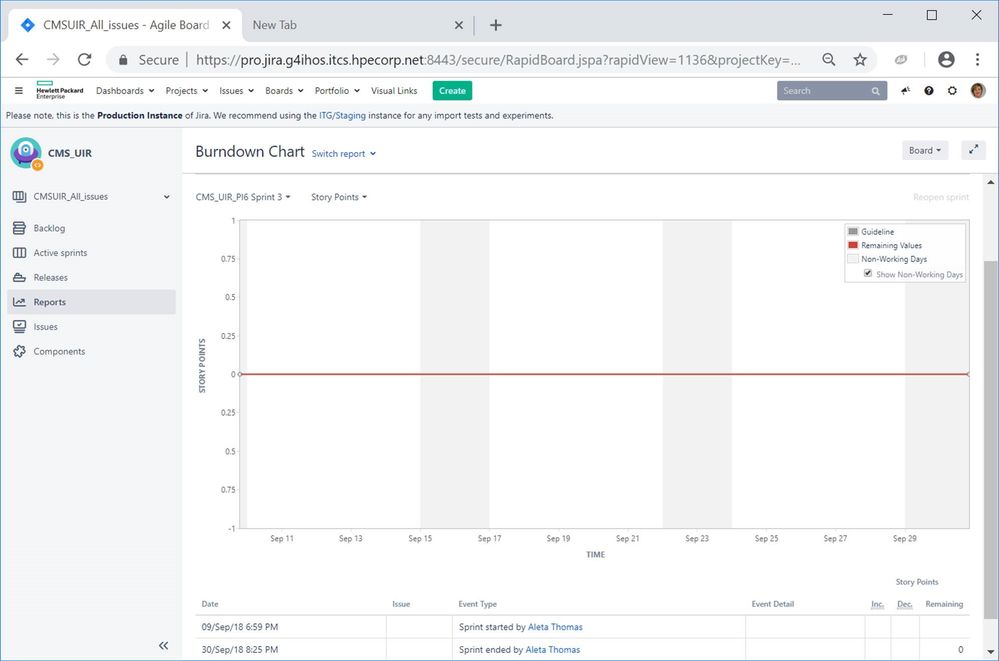
Task: Open the Dashboards dropdown menu
Action: (x=125, y=91)
